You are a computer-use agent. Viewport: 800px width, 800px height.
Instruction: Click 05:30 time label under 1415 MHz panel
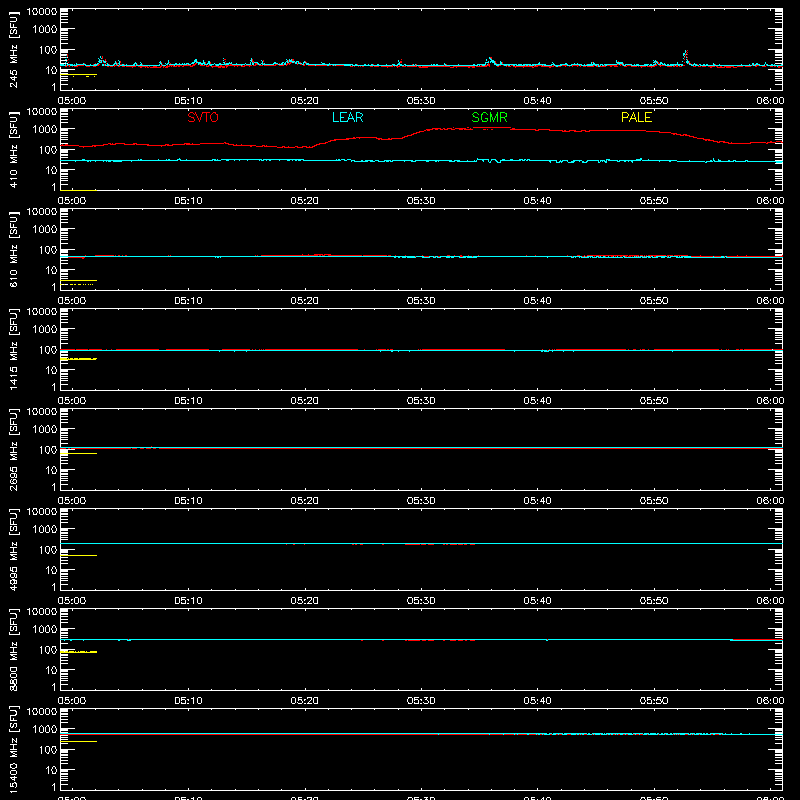(421, 401)
